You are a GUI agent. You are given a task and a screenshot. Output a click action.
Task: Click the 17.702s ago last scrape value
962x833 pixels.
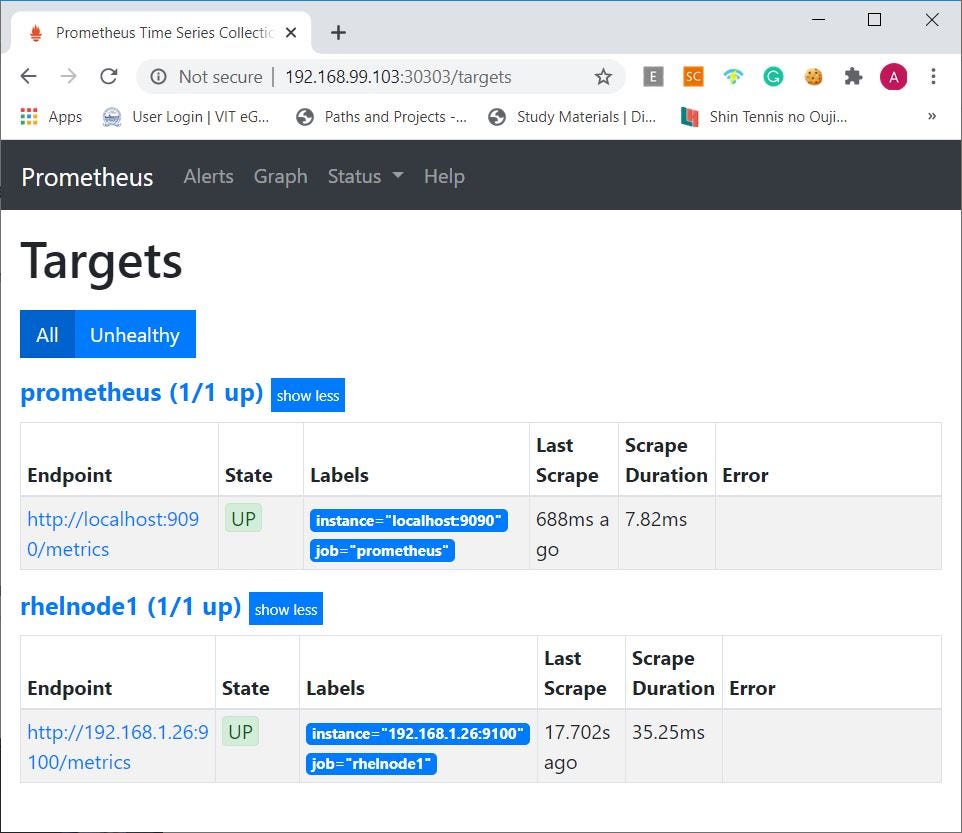pos(577,747)
